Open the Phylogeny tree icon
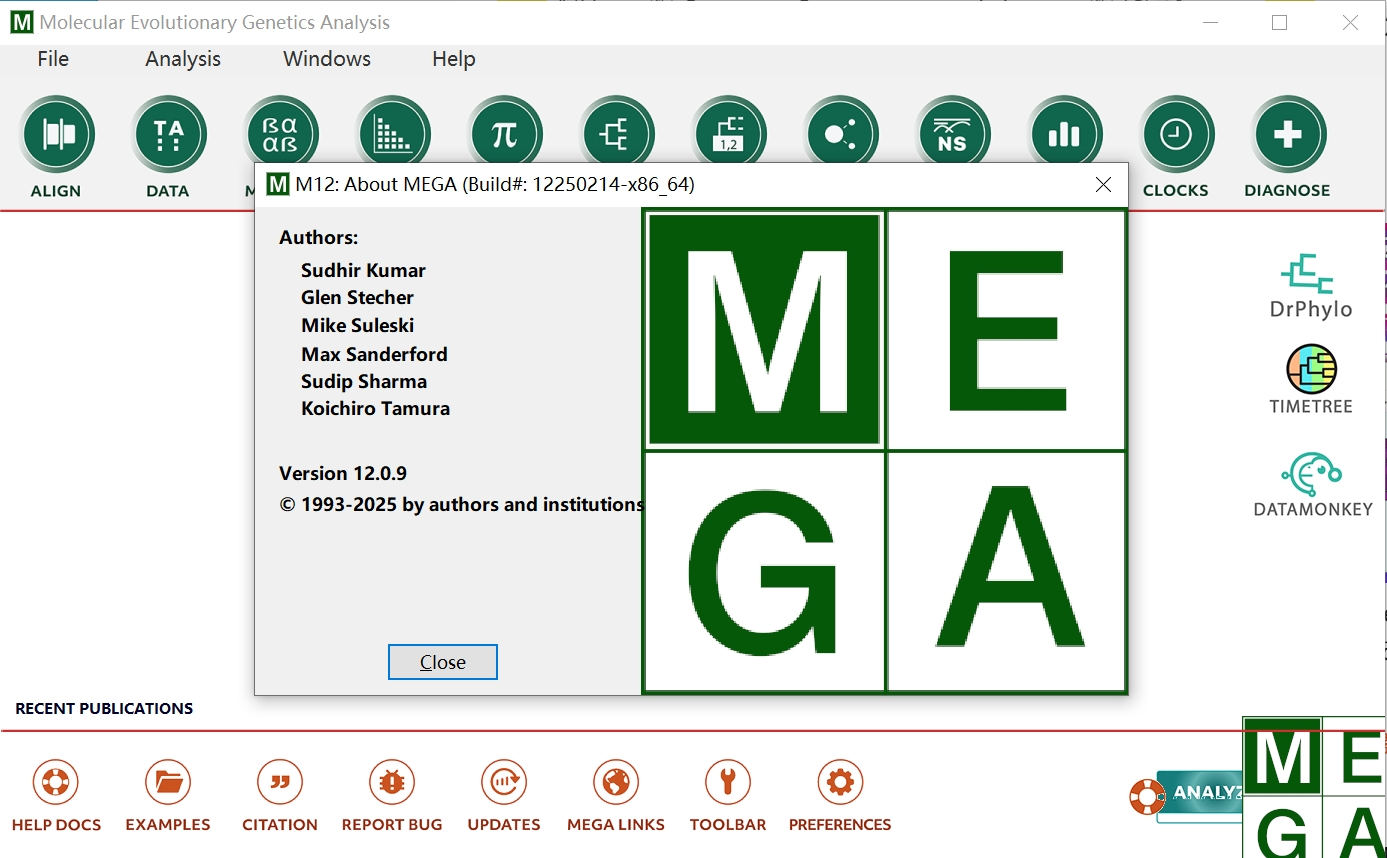Screen dimensions: 1387x858 coord(617,130)
